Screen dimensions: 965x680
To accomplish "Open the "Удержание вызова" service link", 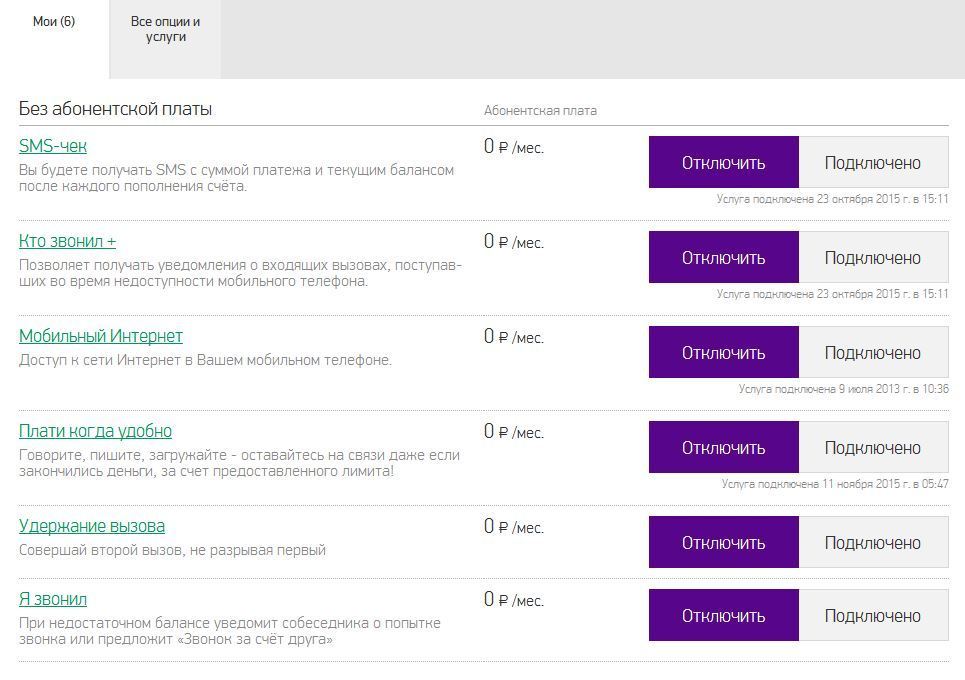I will (x=92, y=526).
